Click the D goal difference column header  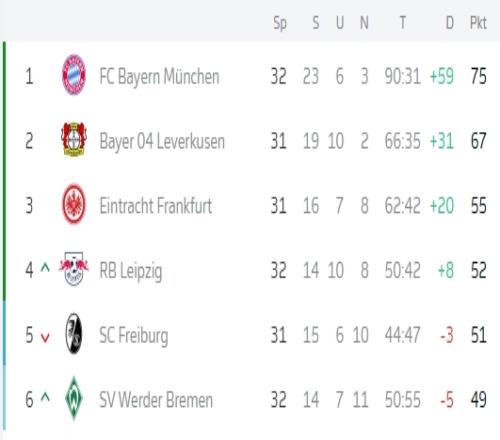450,23
